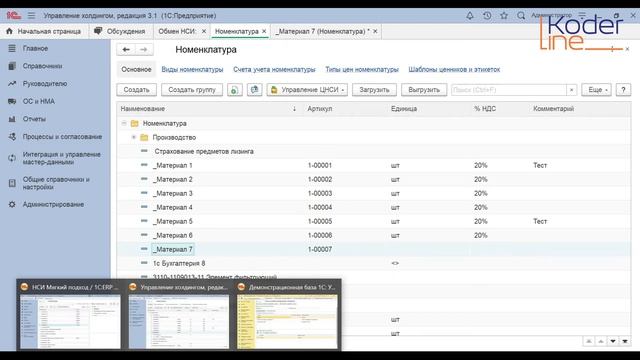Collapse the Номенклатура root folder
The image size is (640, 360).
[x=124, y=123]
